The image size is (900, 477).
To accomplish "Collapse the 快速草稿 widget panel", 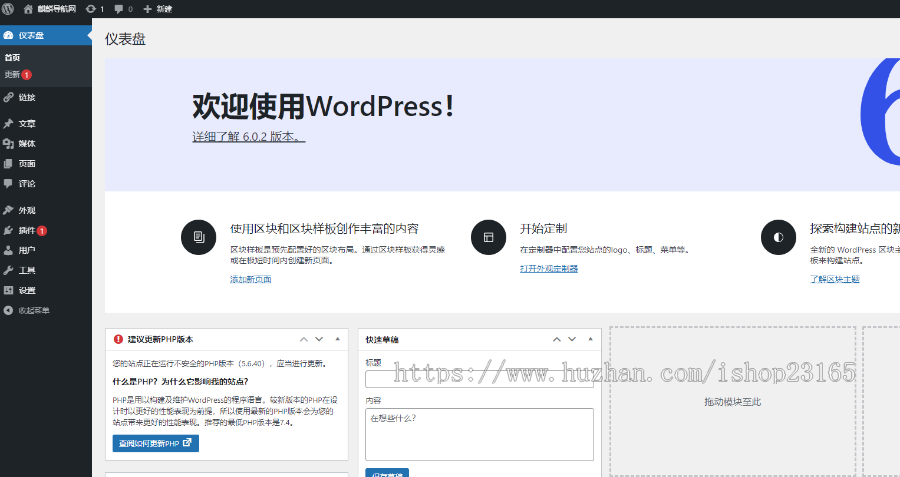I will coord(590,339).
